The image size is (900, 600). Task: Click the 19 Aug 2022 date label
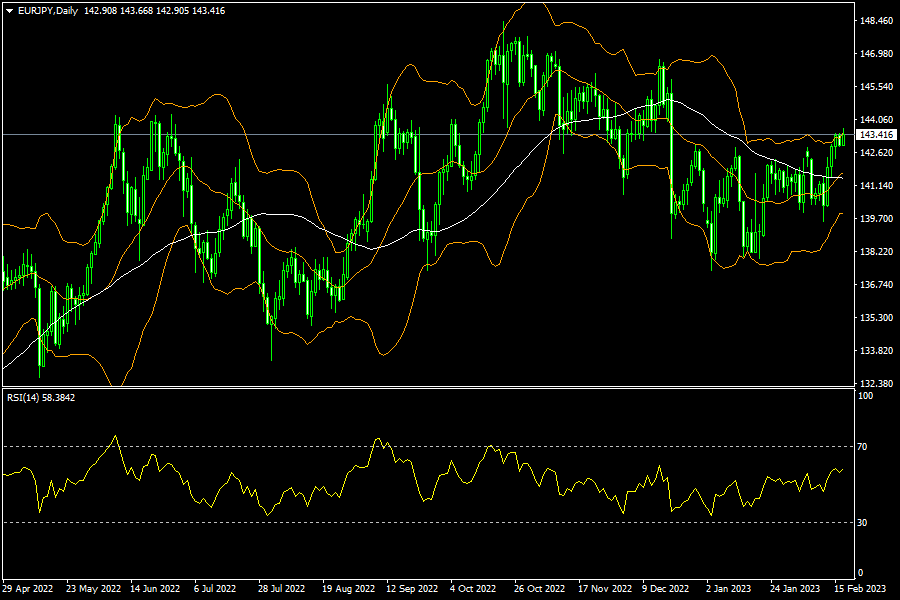click(x=348, y=589)
